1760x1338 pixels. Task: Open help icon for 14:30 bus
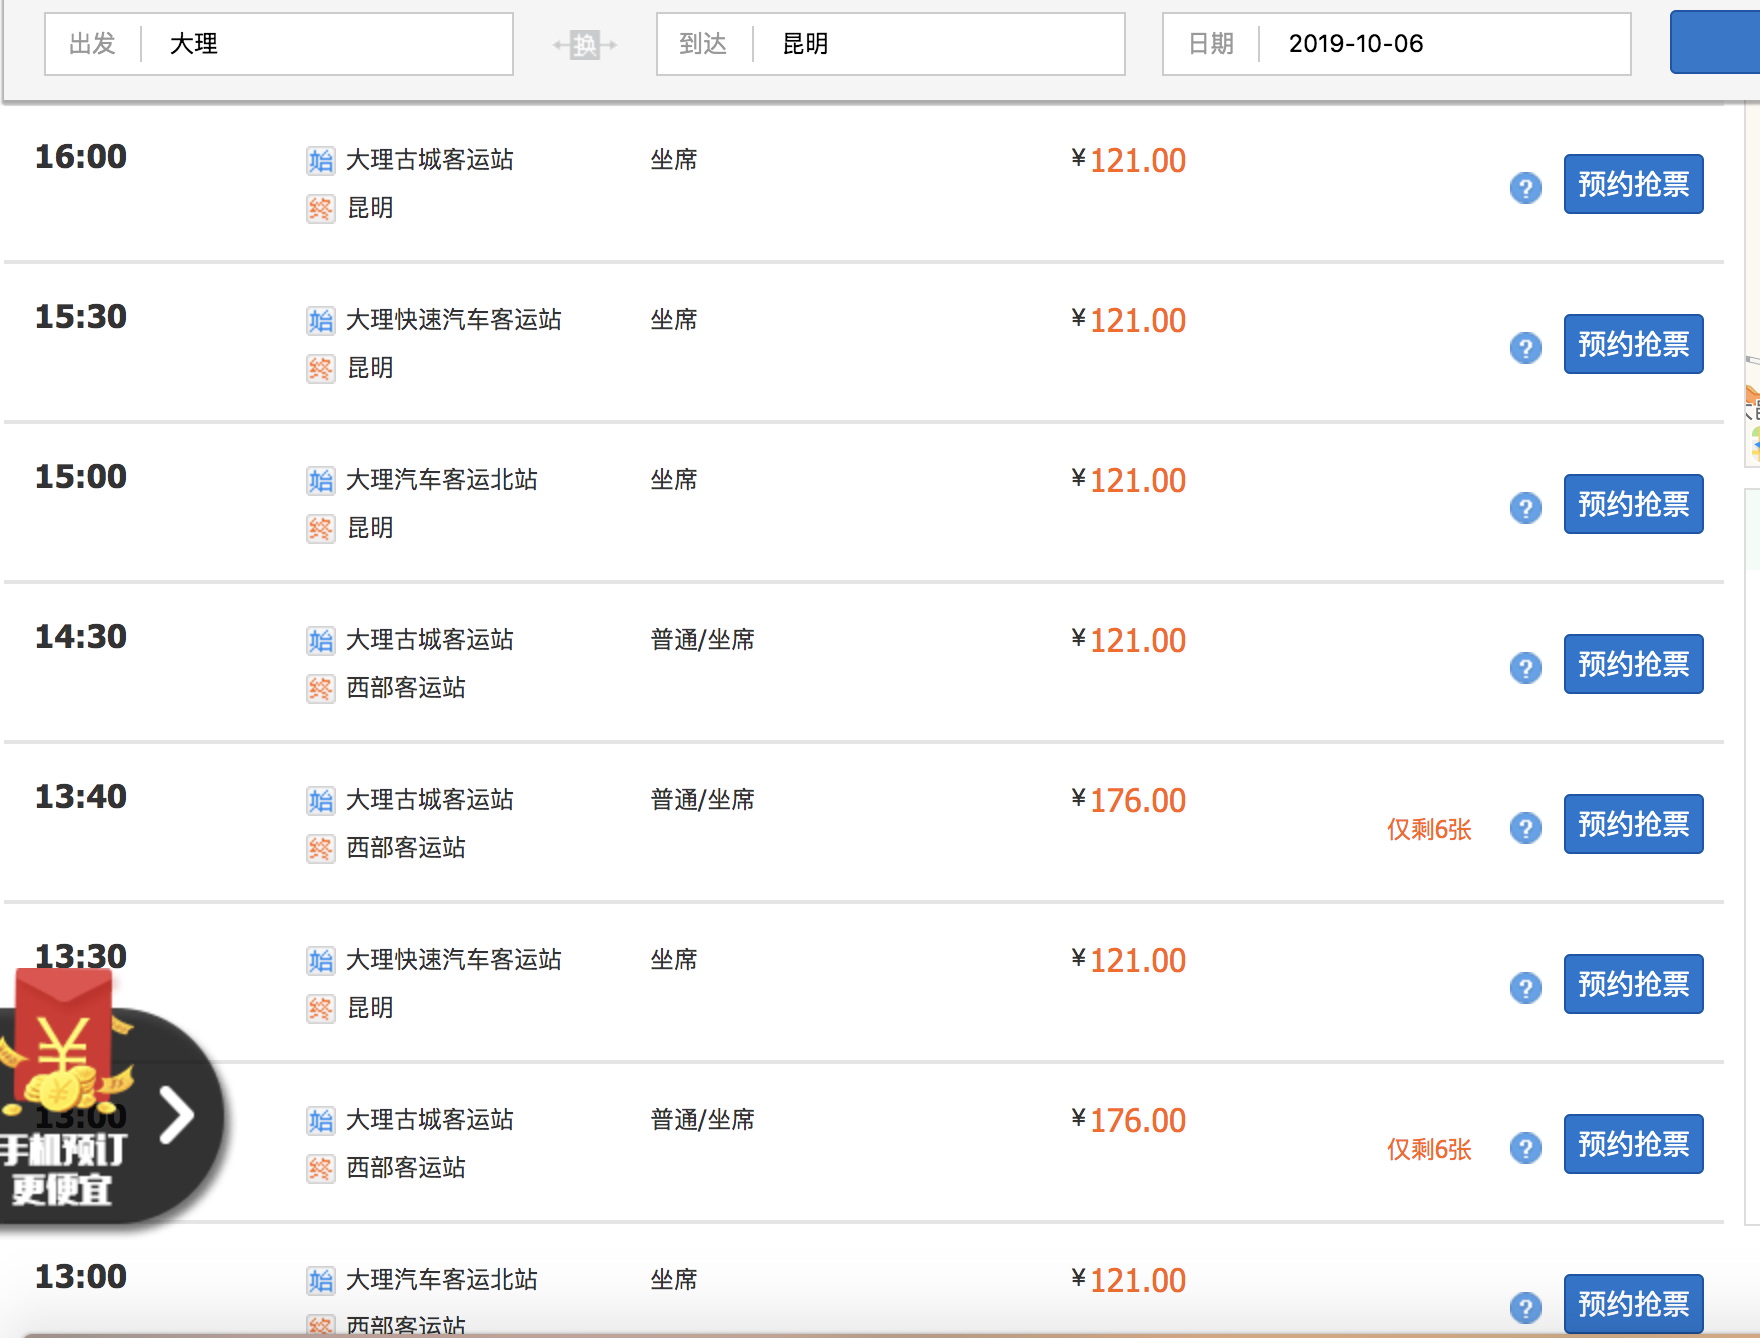pyautogui.click(x=1525, y=668)
